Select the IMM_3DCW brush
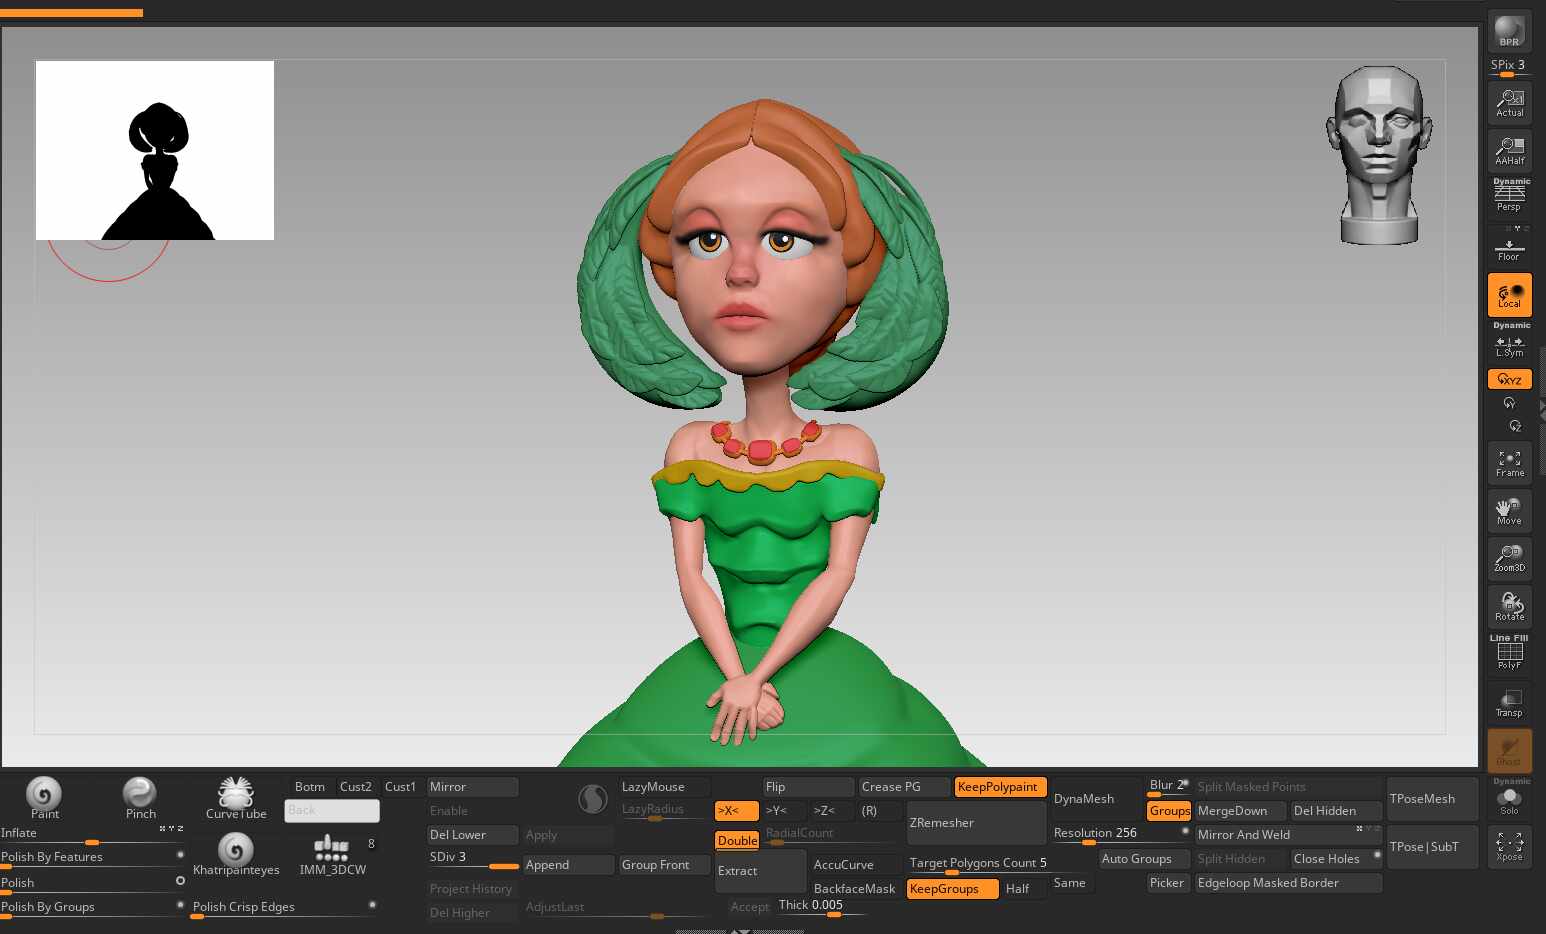The height and width of the screenshot is (934, 1546). [x=332, y=853]
